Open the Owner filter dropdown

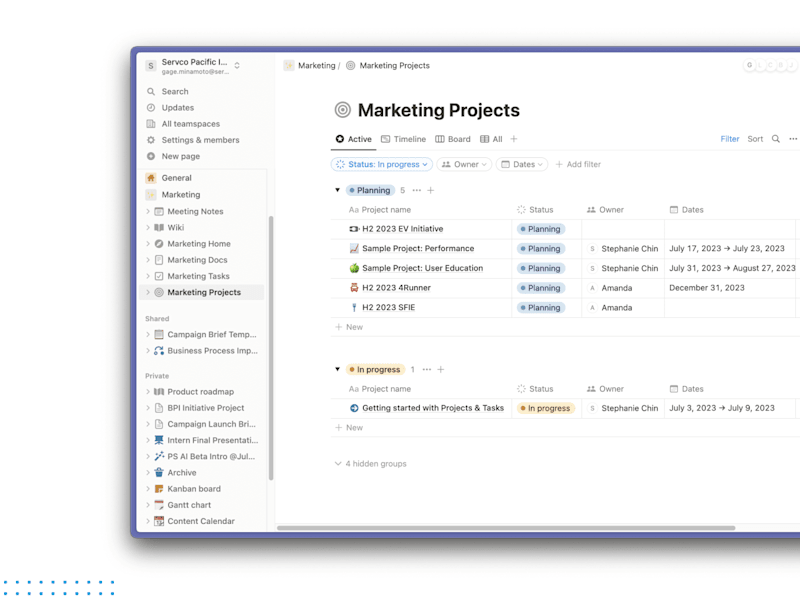[x=464, y=164]
